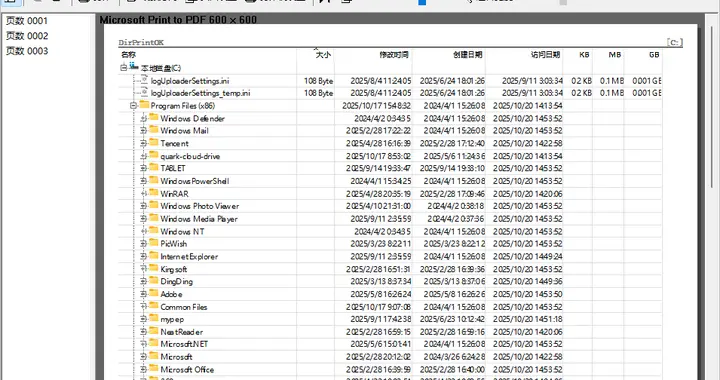Expand the Tencent tree node
Viewport: 720px width, 380px height.
[143, 143]
